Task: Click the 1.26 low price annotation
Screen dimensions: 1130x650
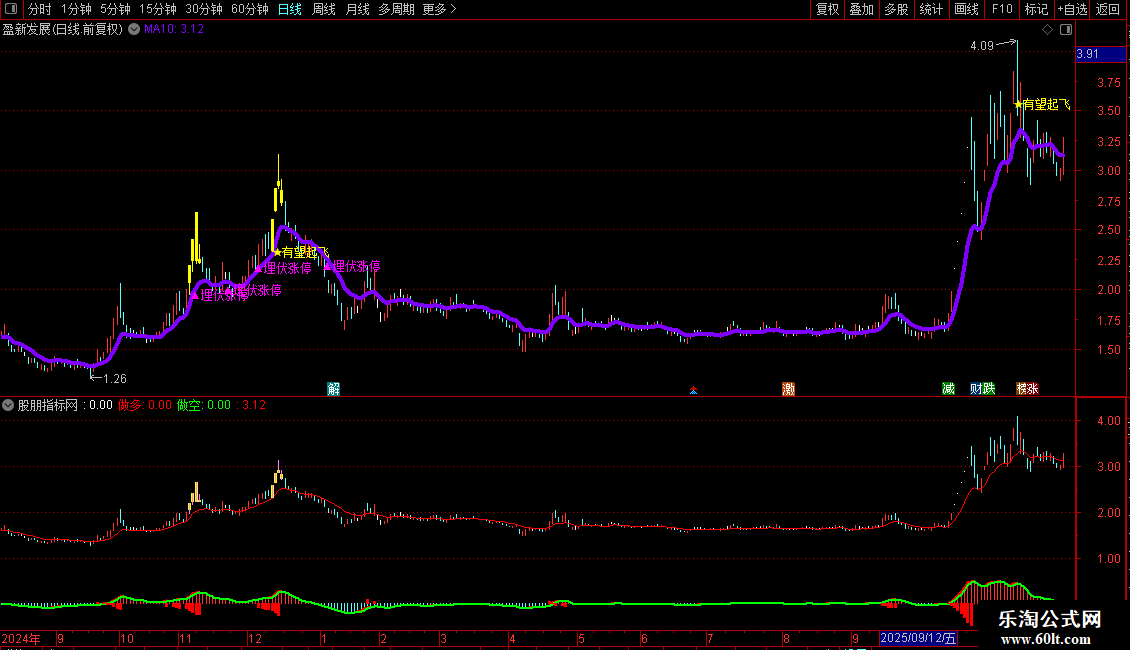Action: tap(115, 378)
